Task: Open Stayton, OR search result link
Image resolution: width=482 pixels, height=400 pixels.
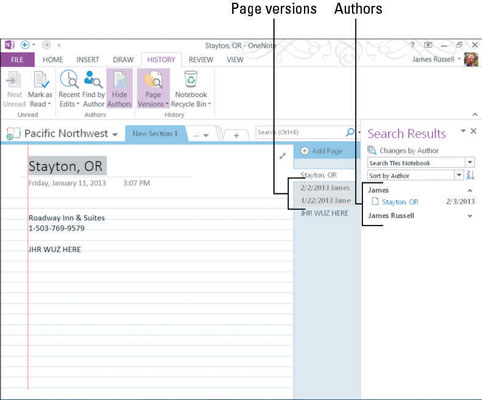Action: click(400, 202)
